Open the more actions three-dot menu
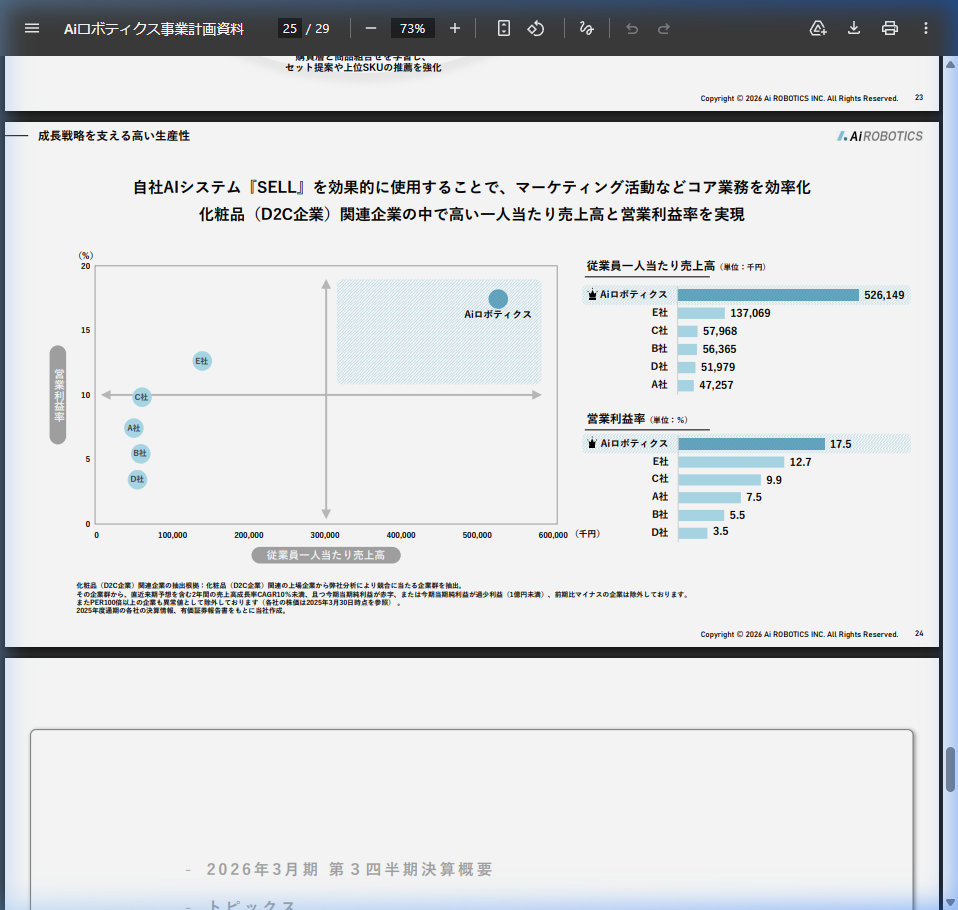 point(926,28)
